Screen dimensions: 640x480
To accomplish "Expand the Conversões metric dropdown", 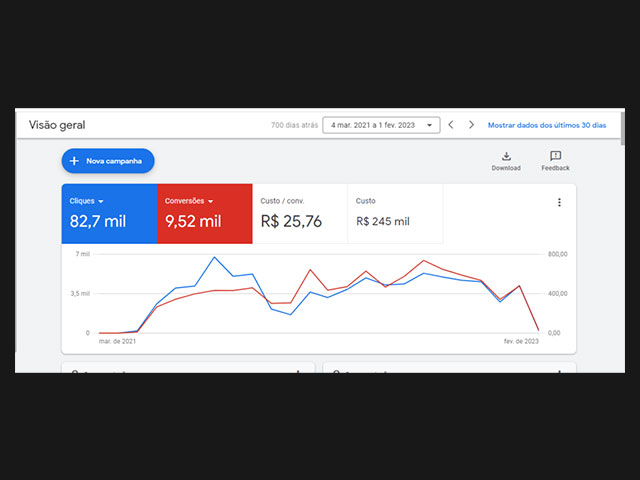I will click(210, 201).
